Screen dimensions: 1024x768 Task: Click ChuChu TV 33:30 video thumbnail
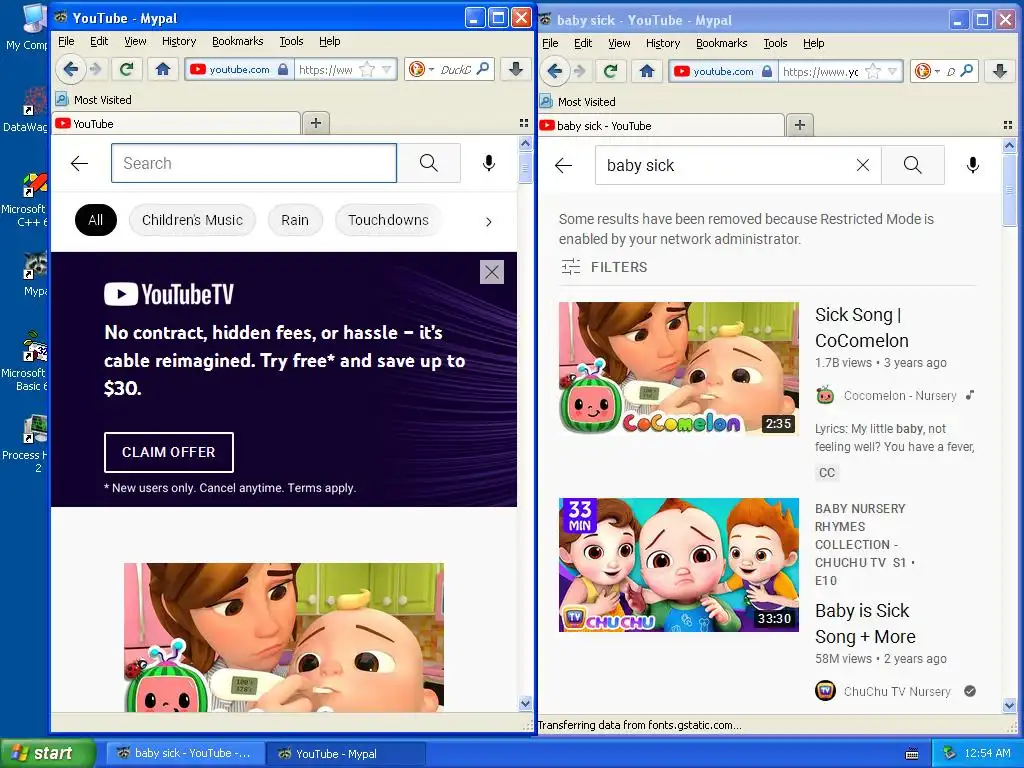(x=679, y=565)
